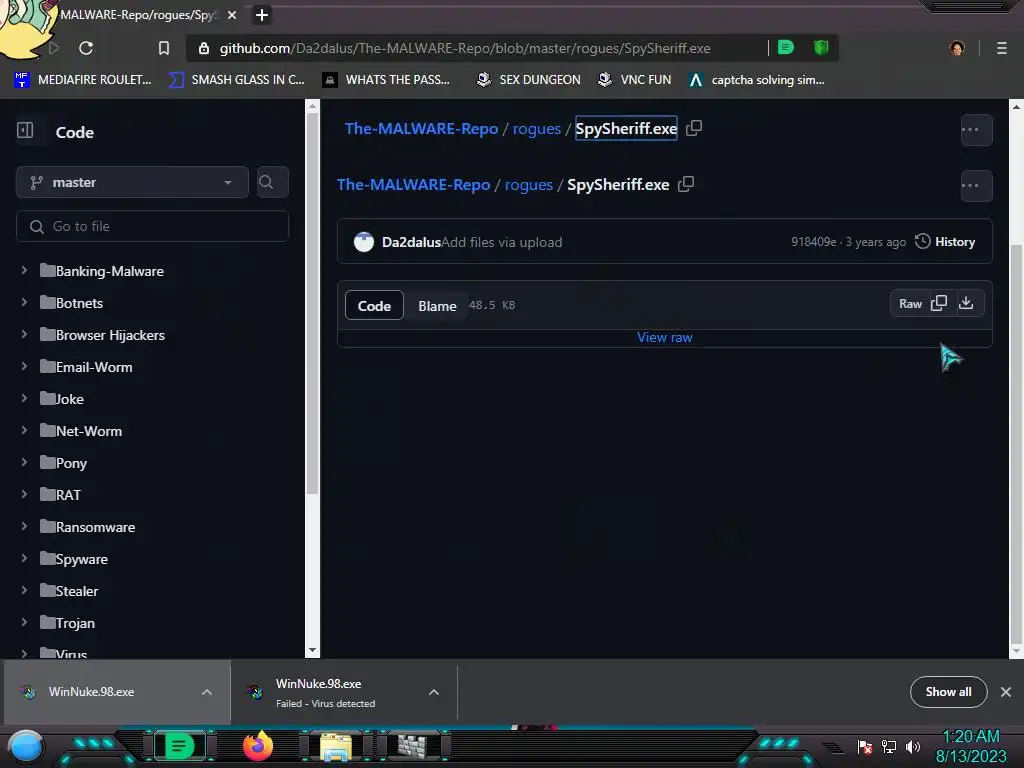
Task: Click the Raw button
Action: [x=910, y=304]
